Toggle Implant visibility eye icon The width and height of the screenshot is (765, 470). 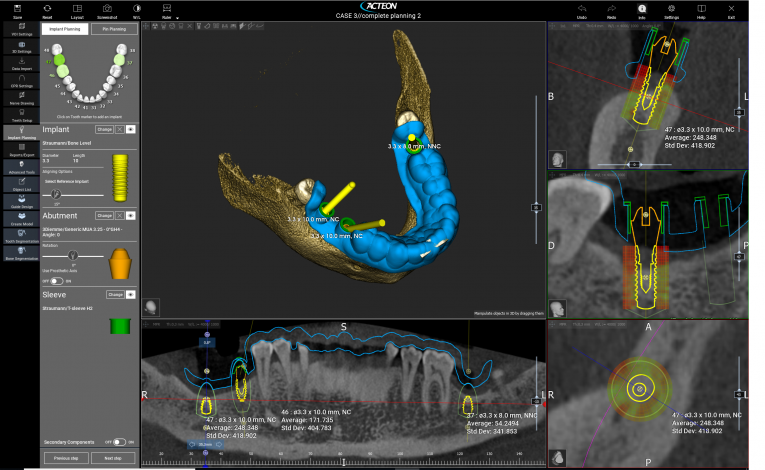131,129
